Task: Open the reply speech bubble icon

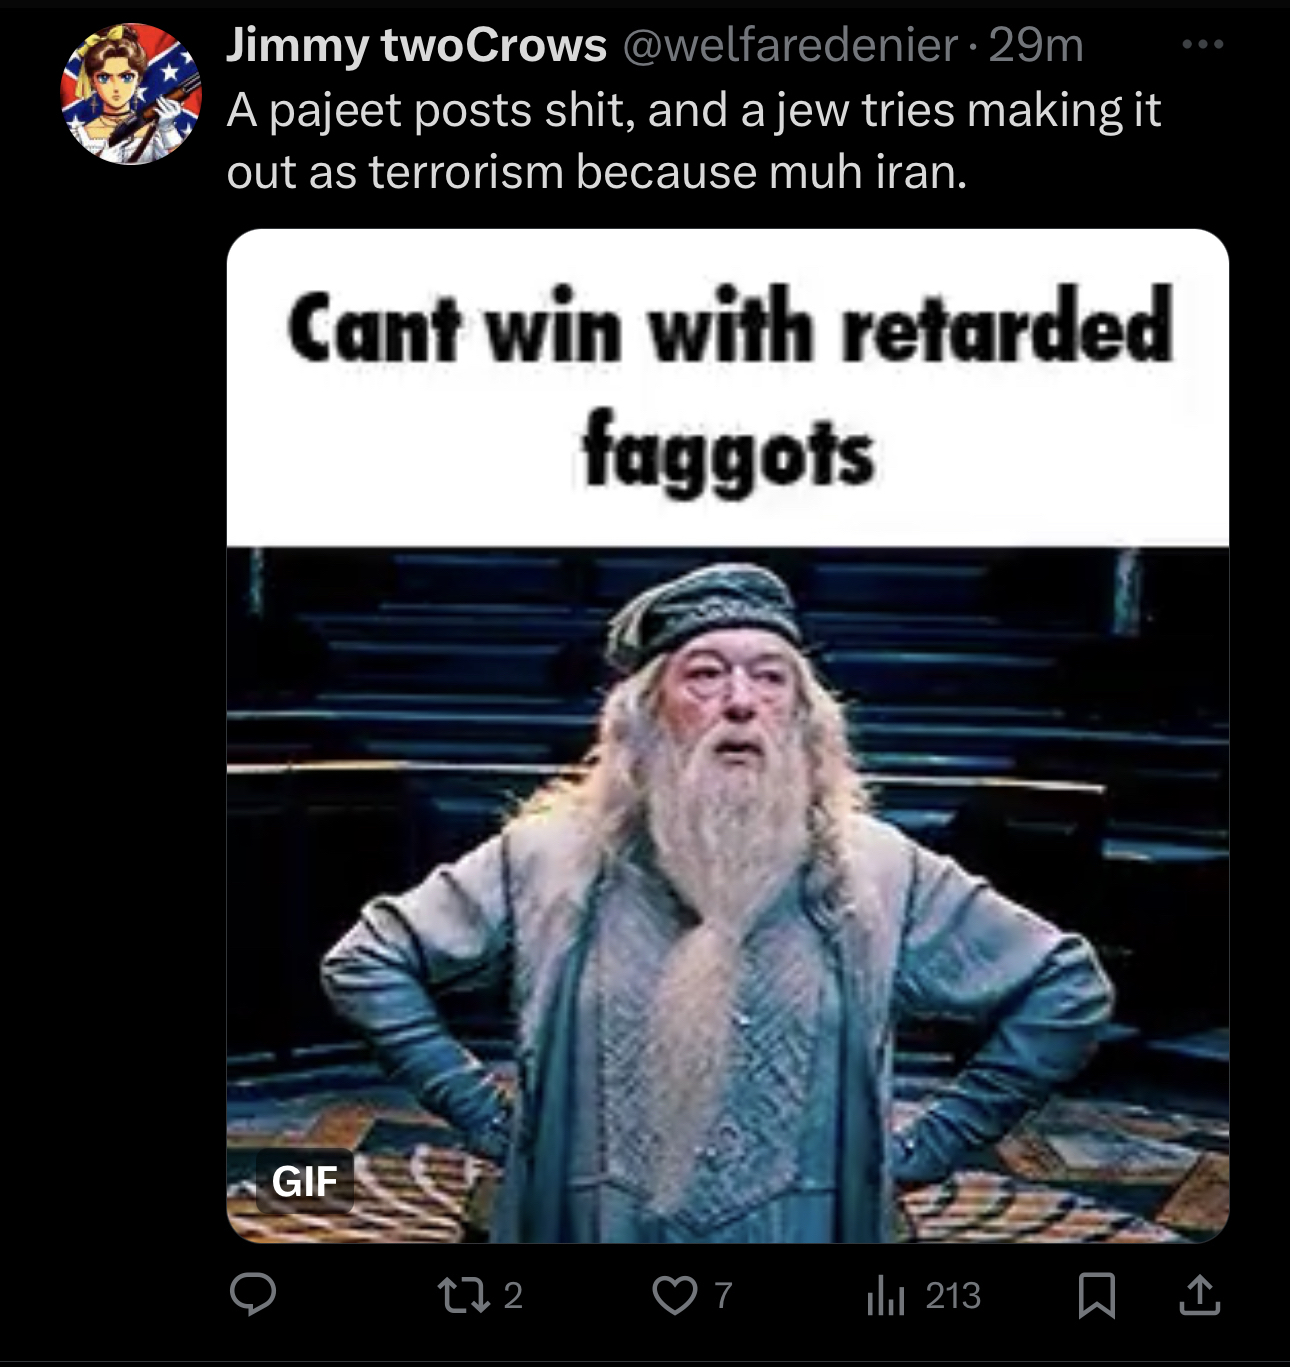Action: (253, 1295)
